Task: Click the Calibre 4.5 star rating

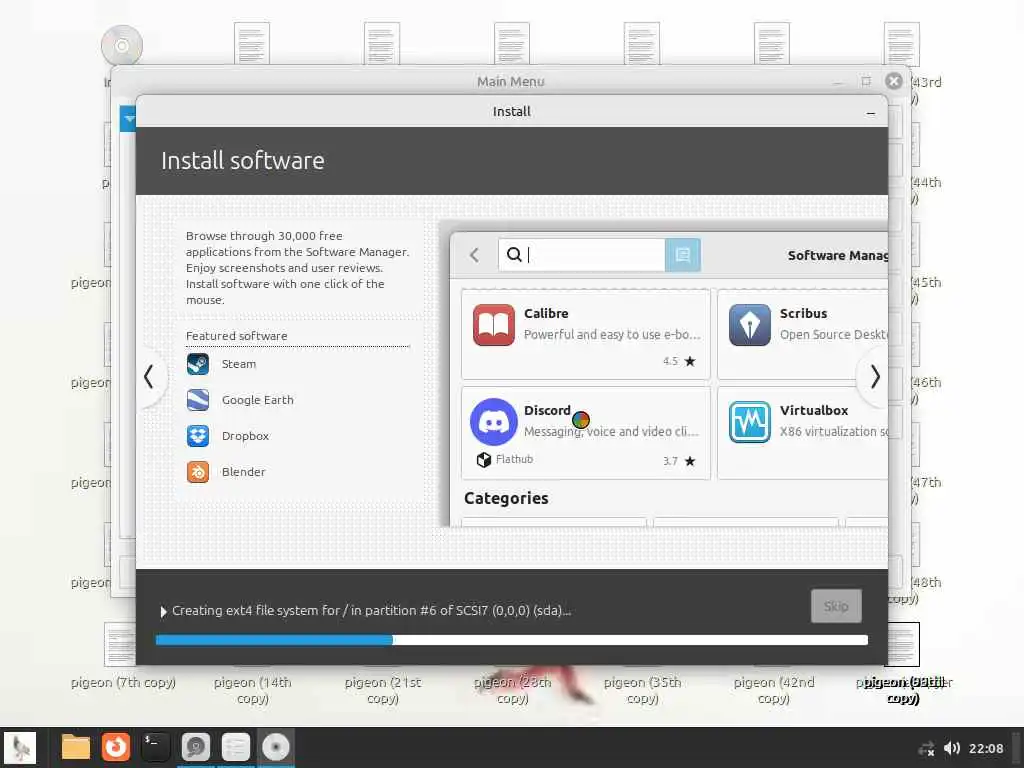Action: click(679, 361)
